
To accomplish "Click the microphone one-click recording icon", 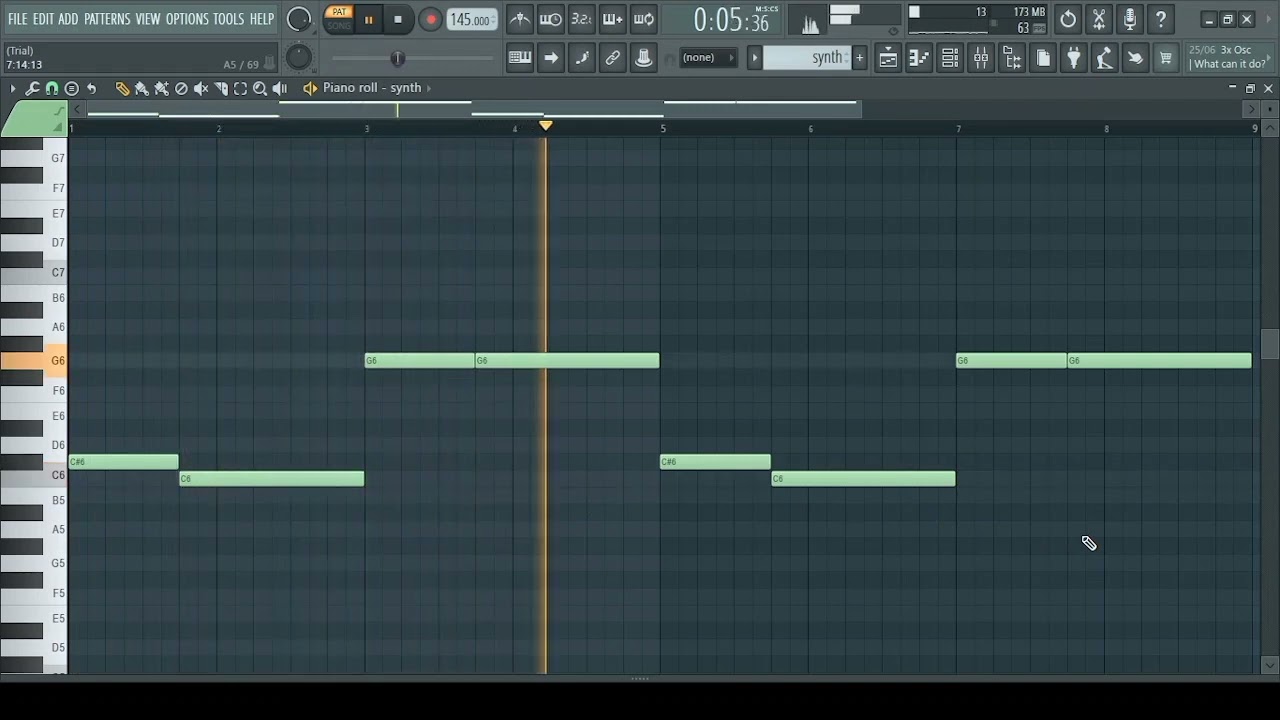I will [1130, 20].
